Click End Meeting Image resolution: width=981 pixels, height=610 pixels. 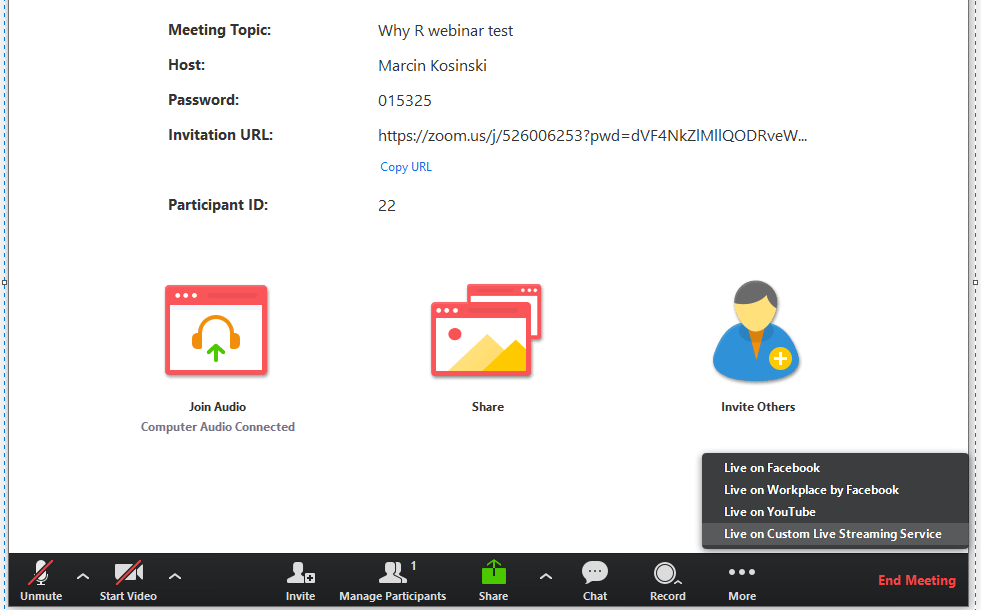click(917, 581)
